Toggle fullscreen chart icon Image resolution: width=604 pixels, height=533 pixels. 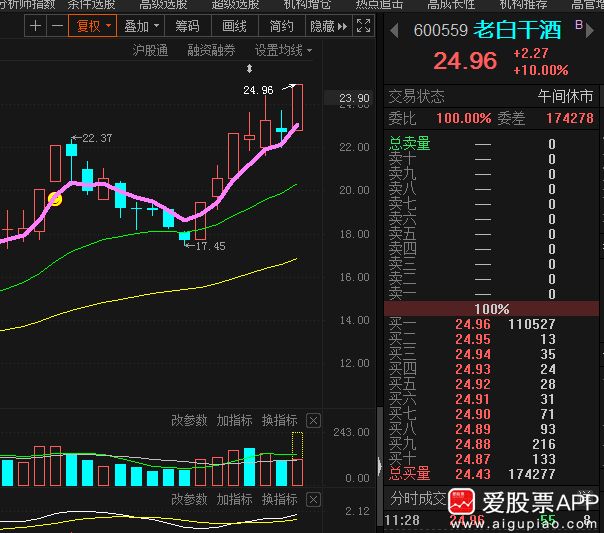point(363,26)
